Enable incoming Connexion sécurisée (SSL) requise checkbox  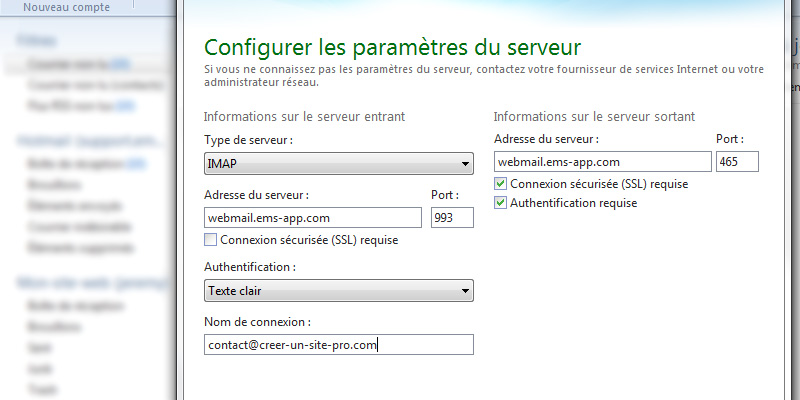coord(210,240)
